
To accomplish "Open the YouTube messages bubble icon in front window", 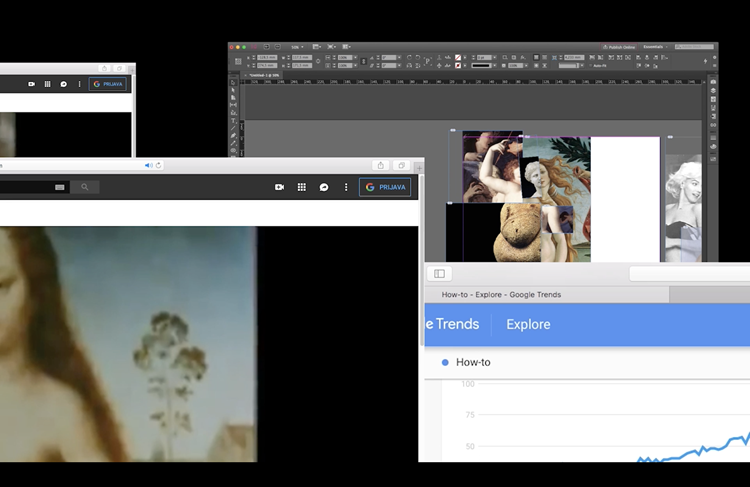I will [324, 187].
